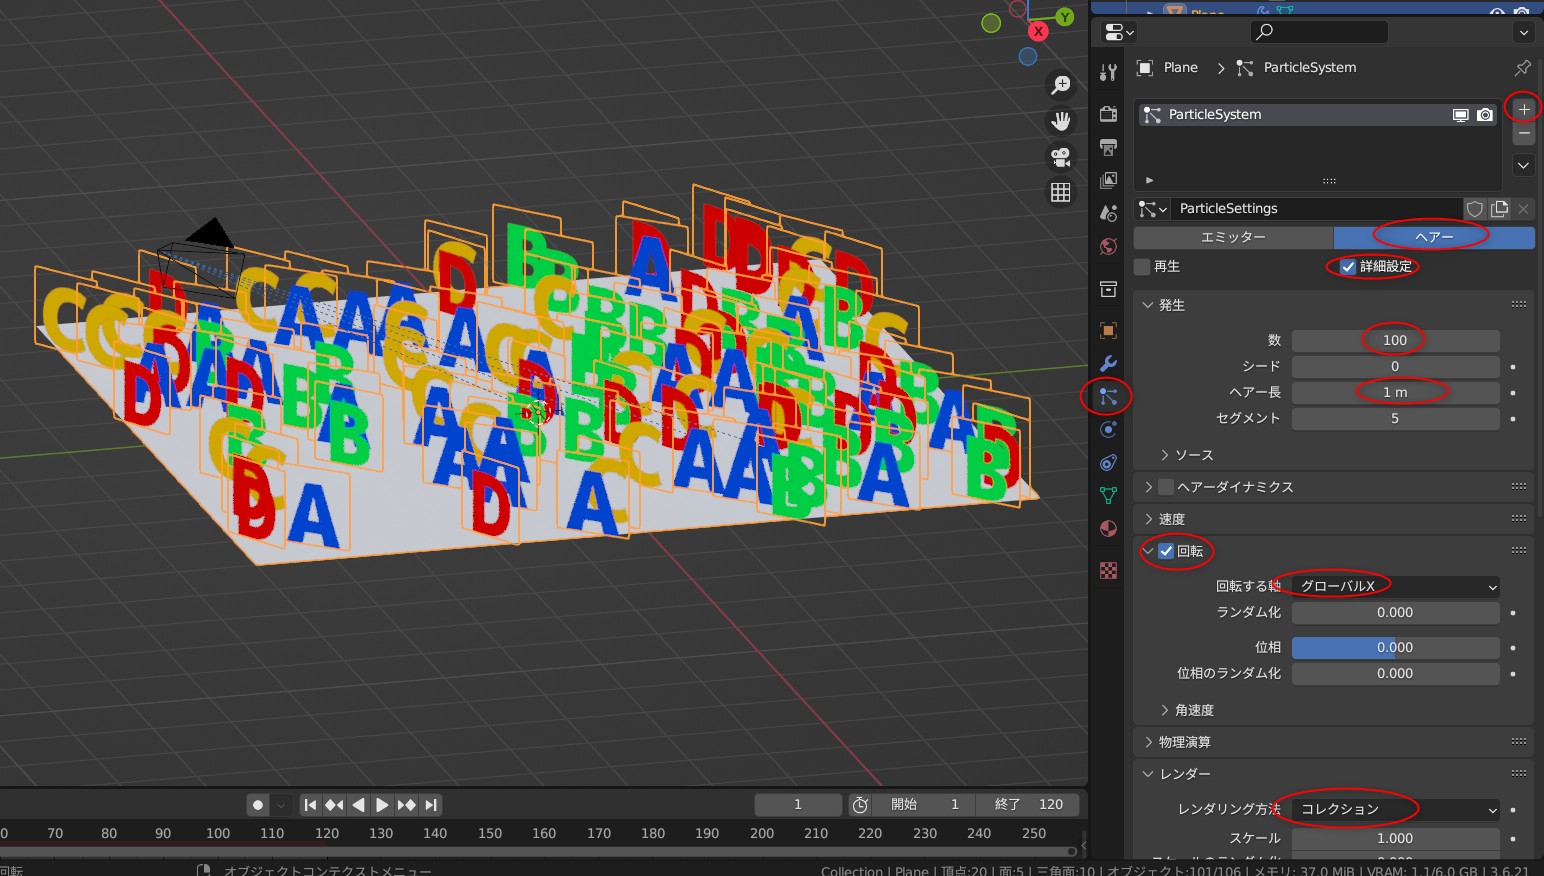The height and width of the screenshot is (876, 1544).
Task: Expand the 物理演算 panel
Action: coord(1184,742)
